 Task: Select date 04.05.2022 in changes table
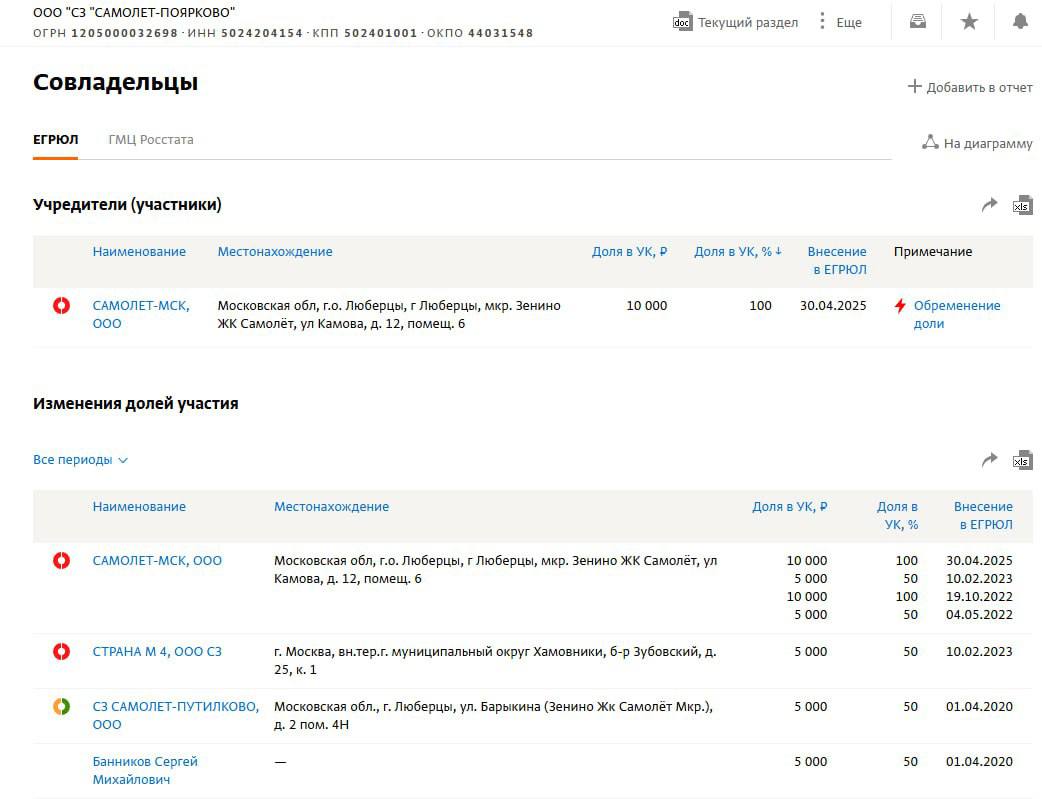[x=979, y=614]
